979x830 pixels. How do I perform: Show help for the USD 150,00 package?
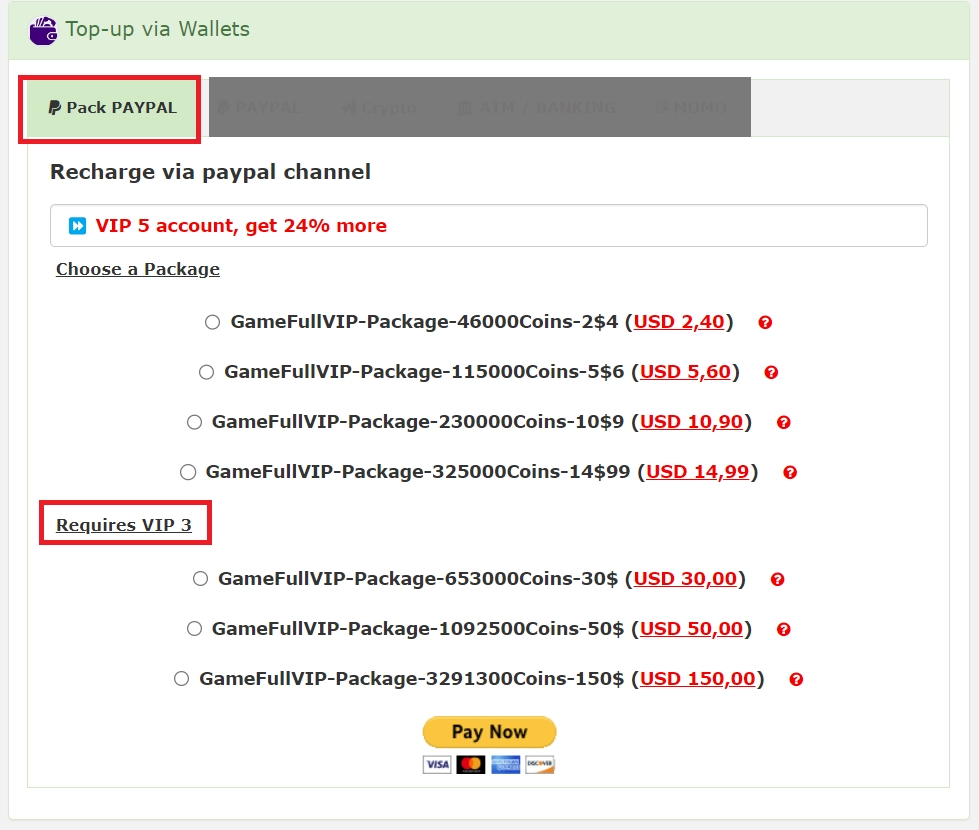coord(796,679)
